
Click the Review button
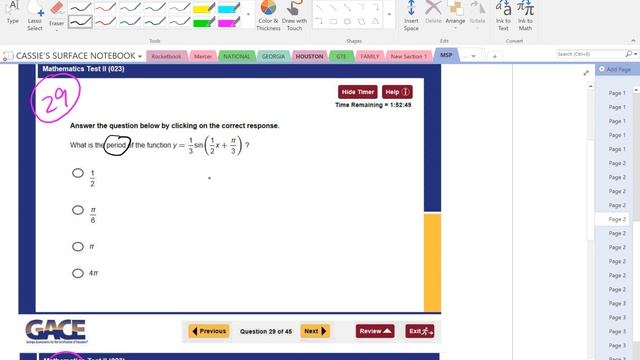(375, 331)
